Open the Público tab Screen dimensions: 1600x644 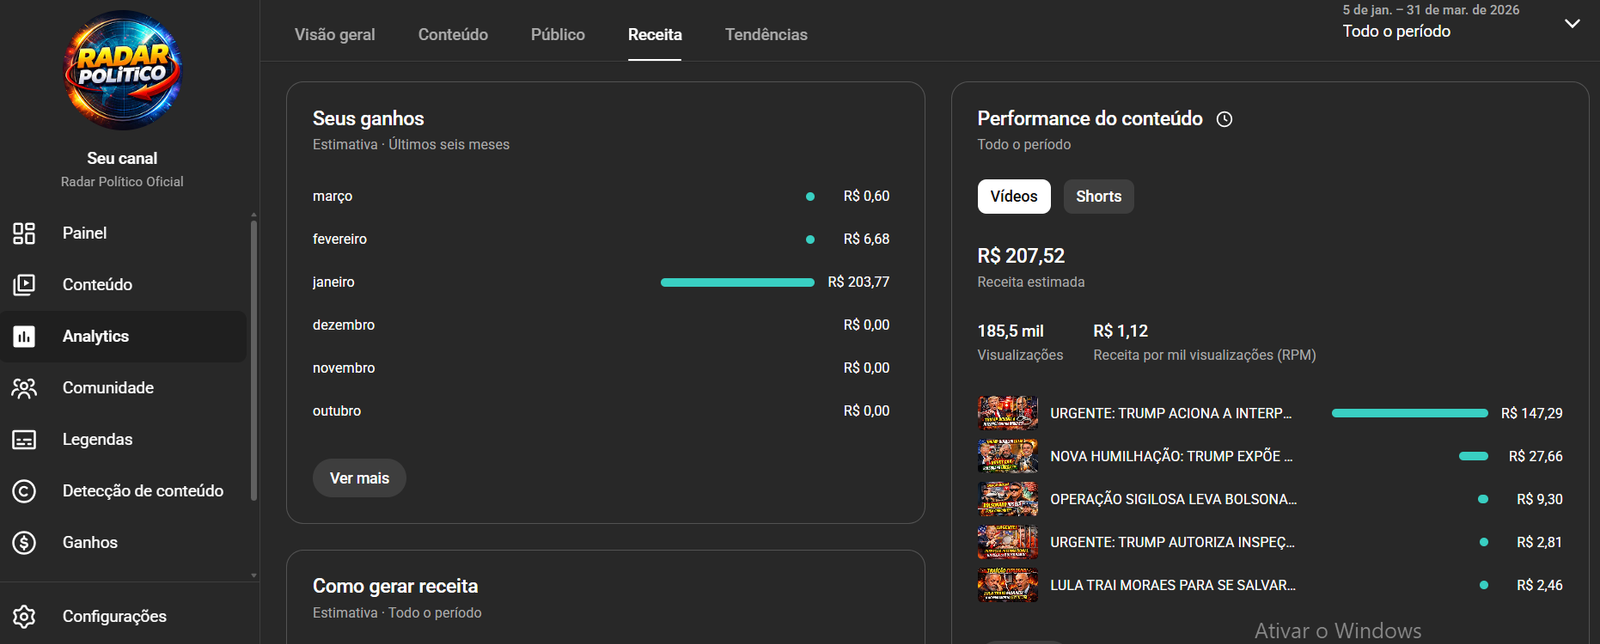[558, 35]
